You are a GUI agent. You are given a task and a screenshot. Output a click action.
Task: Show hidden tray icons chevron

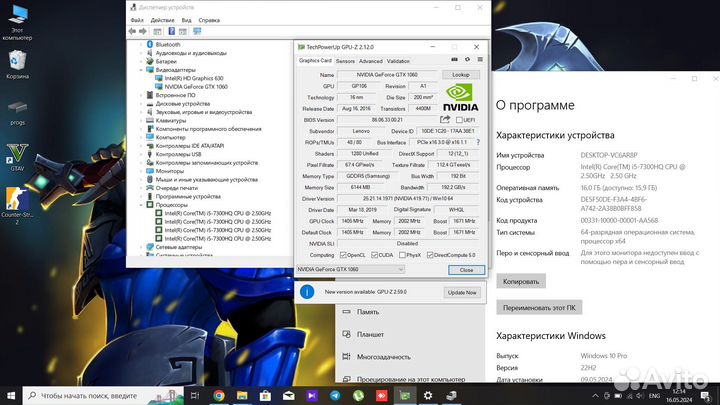tap(595, 395)
